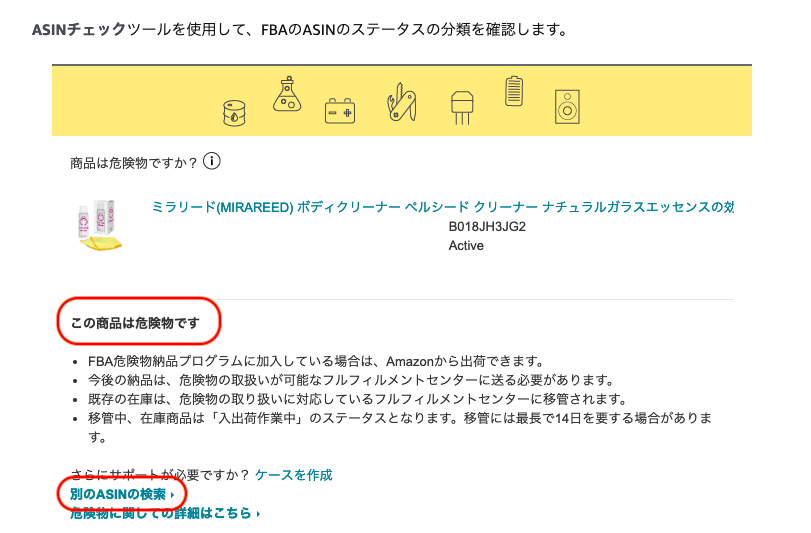
Task: Click the oil barrel icon in banner
Action: click(235, 111)
